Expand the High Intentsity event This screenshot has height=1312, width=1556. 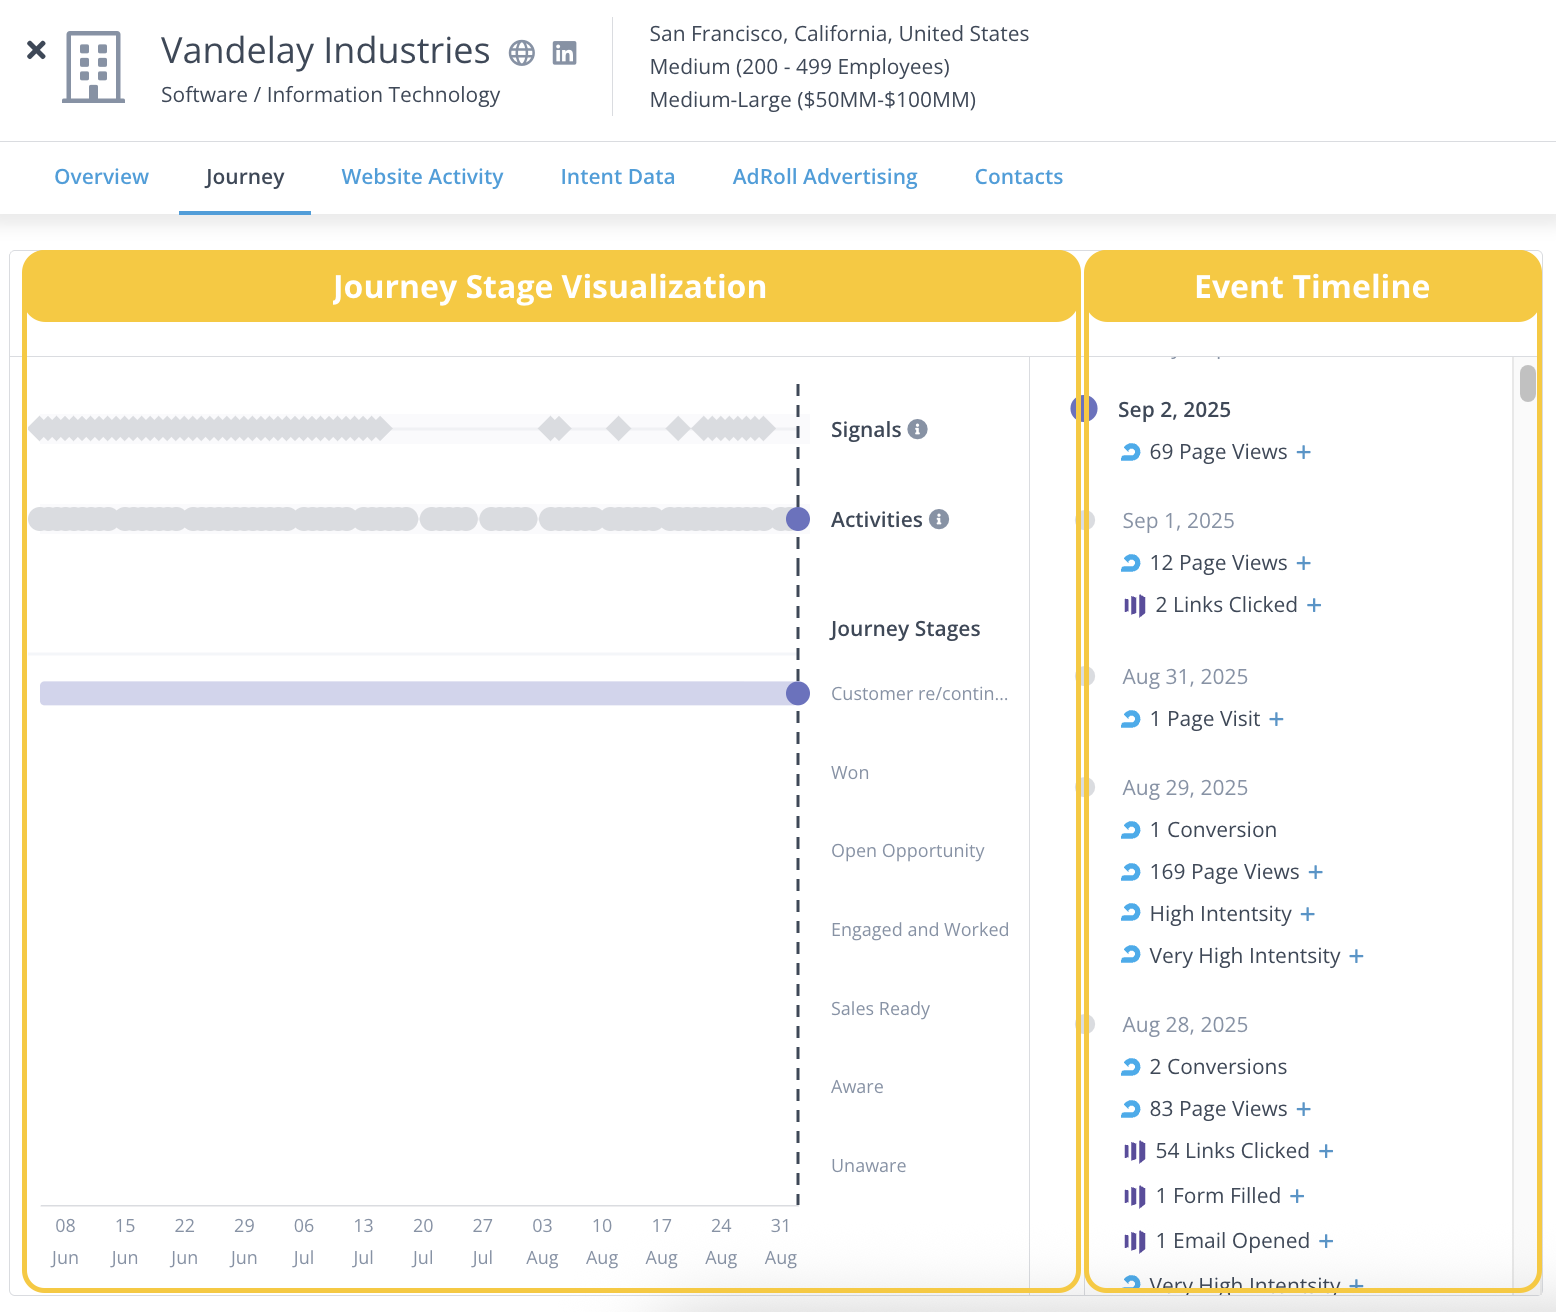pos(1308,914)
